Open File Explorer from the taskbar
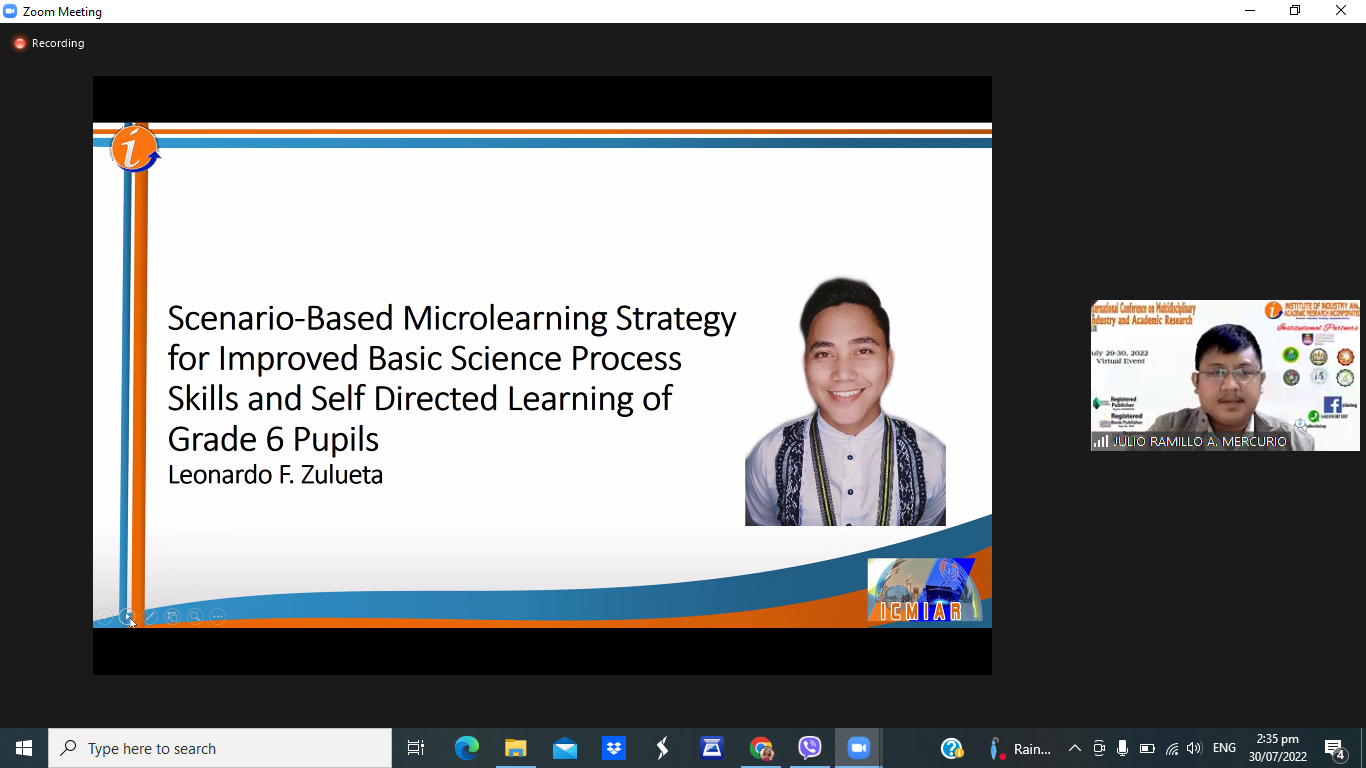1366x768 pixels. (515, 748)
